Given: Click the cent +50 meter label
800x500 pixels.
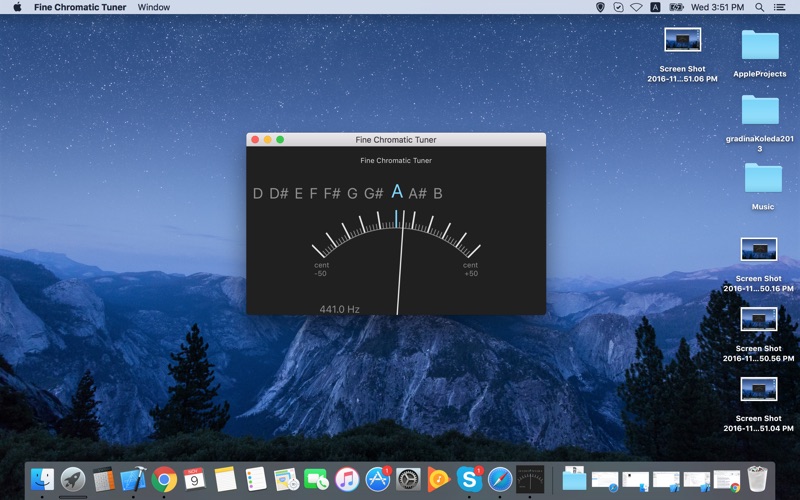Looking at the screenshot, I should pyautogui.click(x=470, y=269).
